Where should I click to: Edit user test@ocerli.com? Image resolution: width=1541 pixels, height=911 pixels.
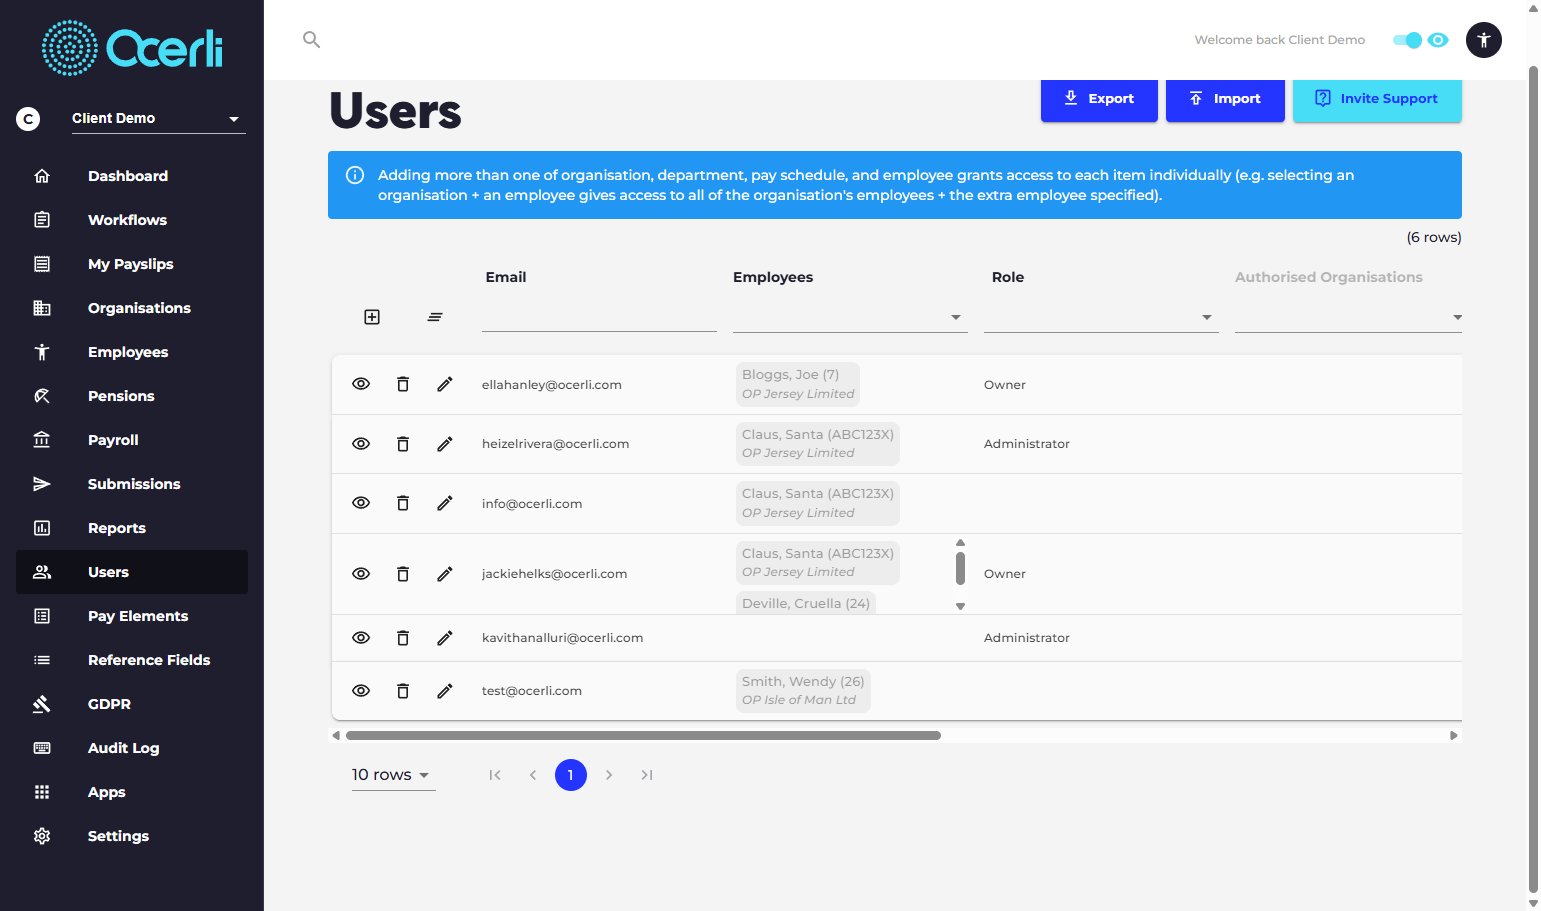tap(445, 691)
